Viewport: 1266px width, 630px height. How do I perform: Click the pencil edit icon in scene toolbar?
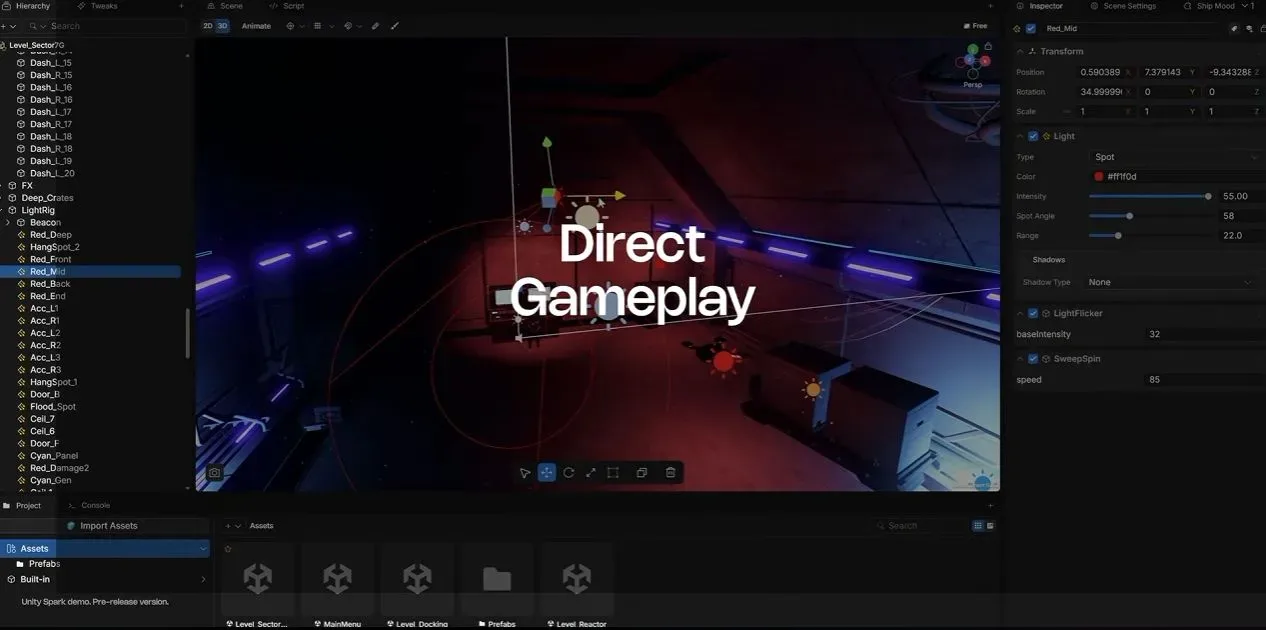click(x=375, y=26)
